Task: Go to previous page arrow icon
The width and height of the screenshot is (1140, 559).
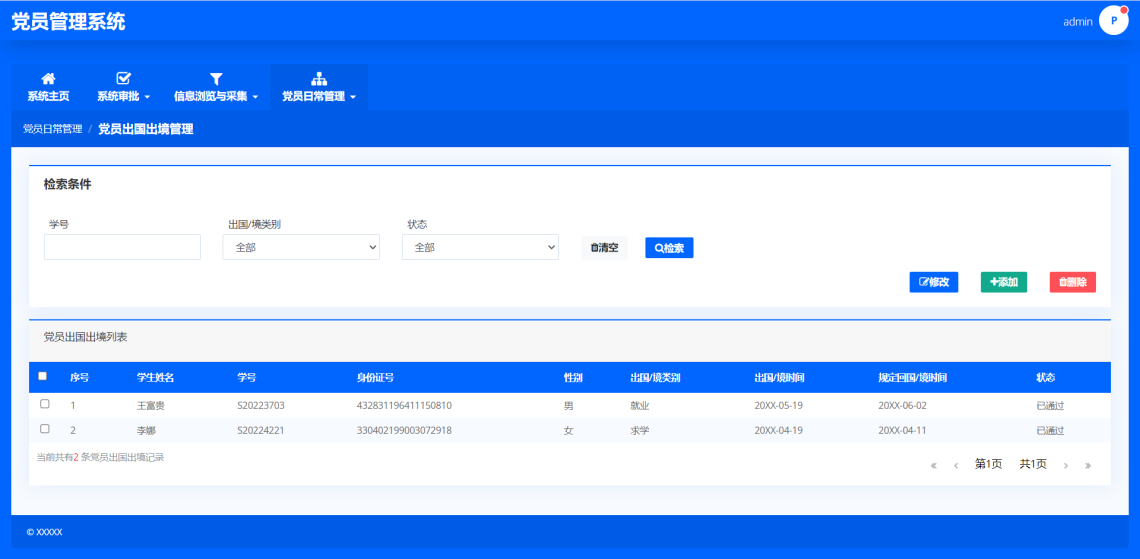Action: click(x=955, y=465)
